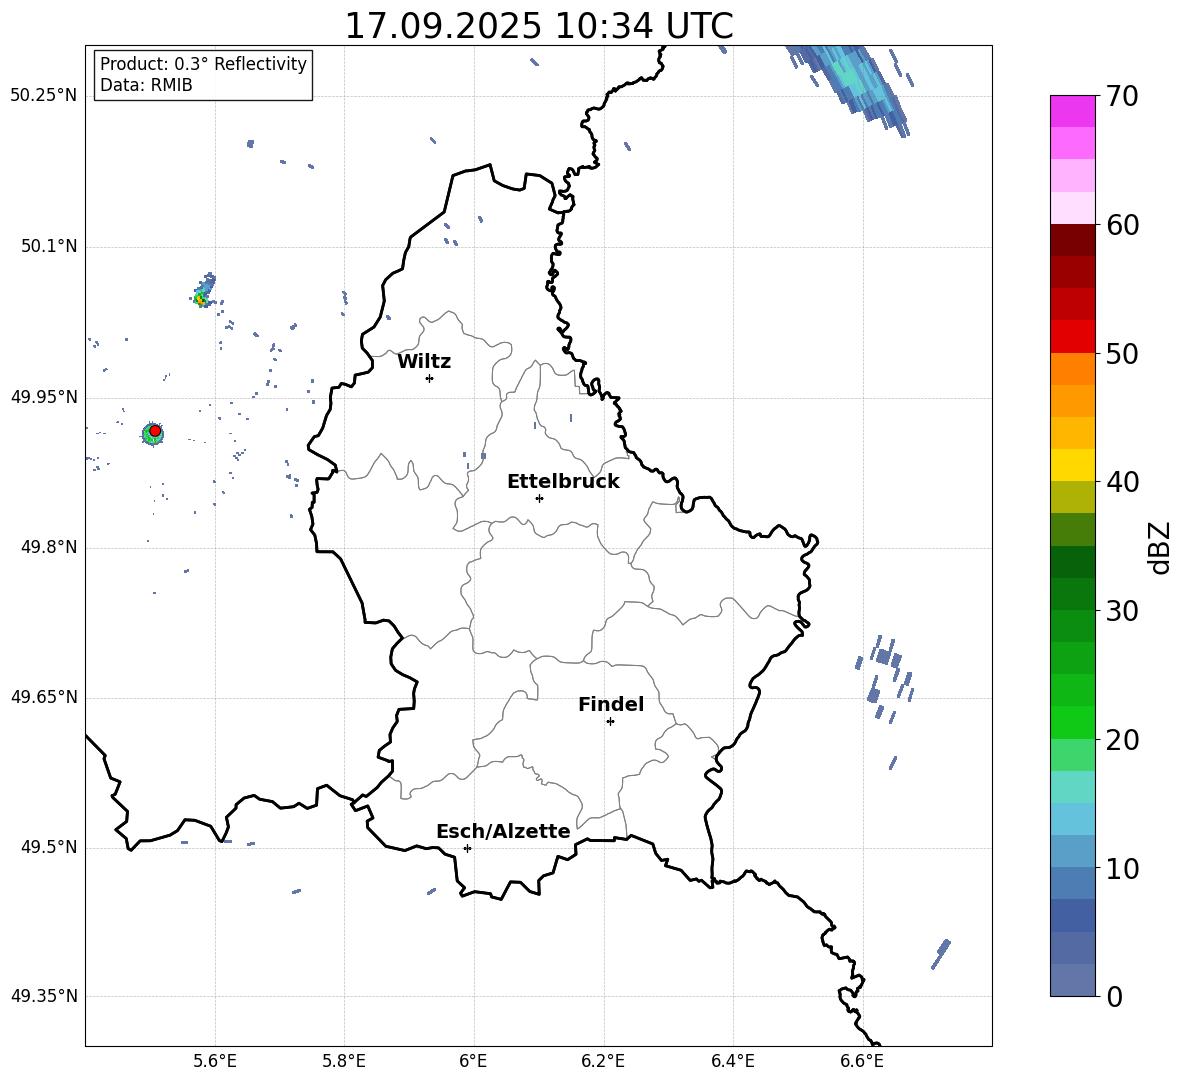The image size is (1184, 1081).
Task: Select the Esch/Alzette station label
Action: 503,831
